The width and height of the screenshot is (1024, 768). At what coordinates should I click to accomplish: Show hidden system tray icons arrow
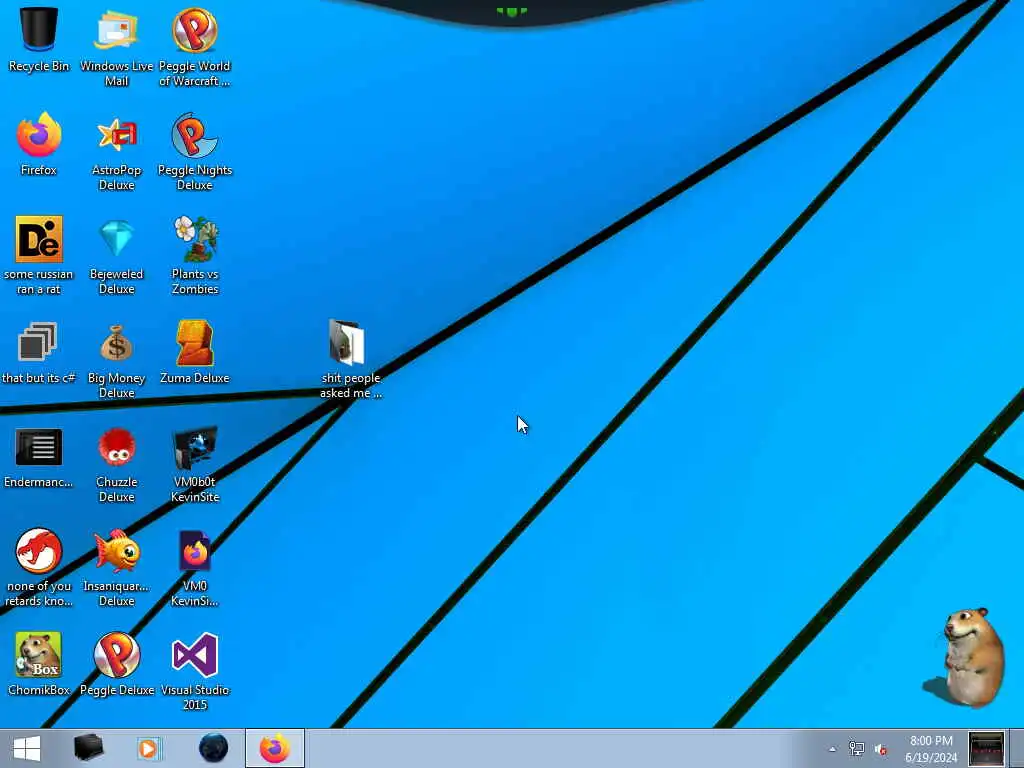pos(832,749)
